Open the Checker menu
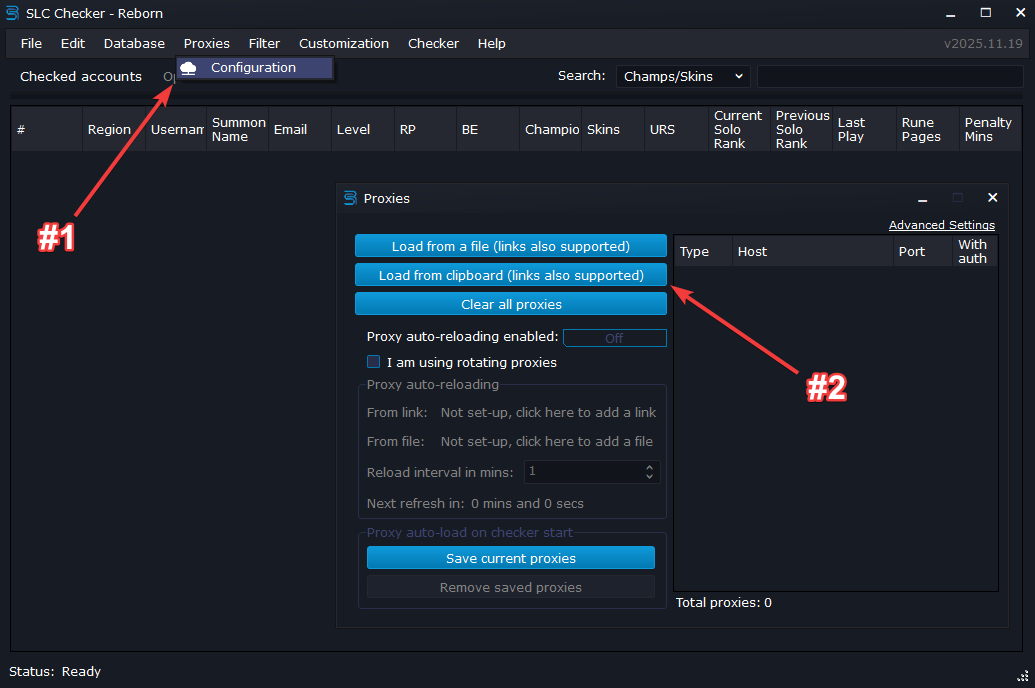This screenshot has width=1035, height=688. 433,44
